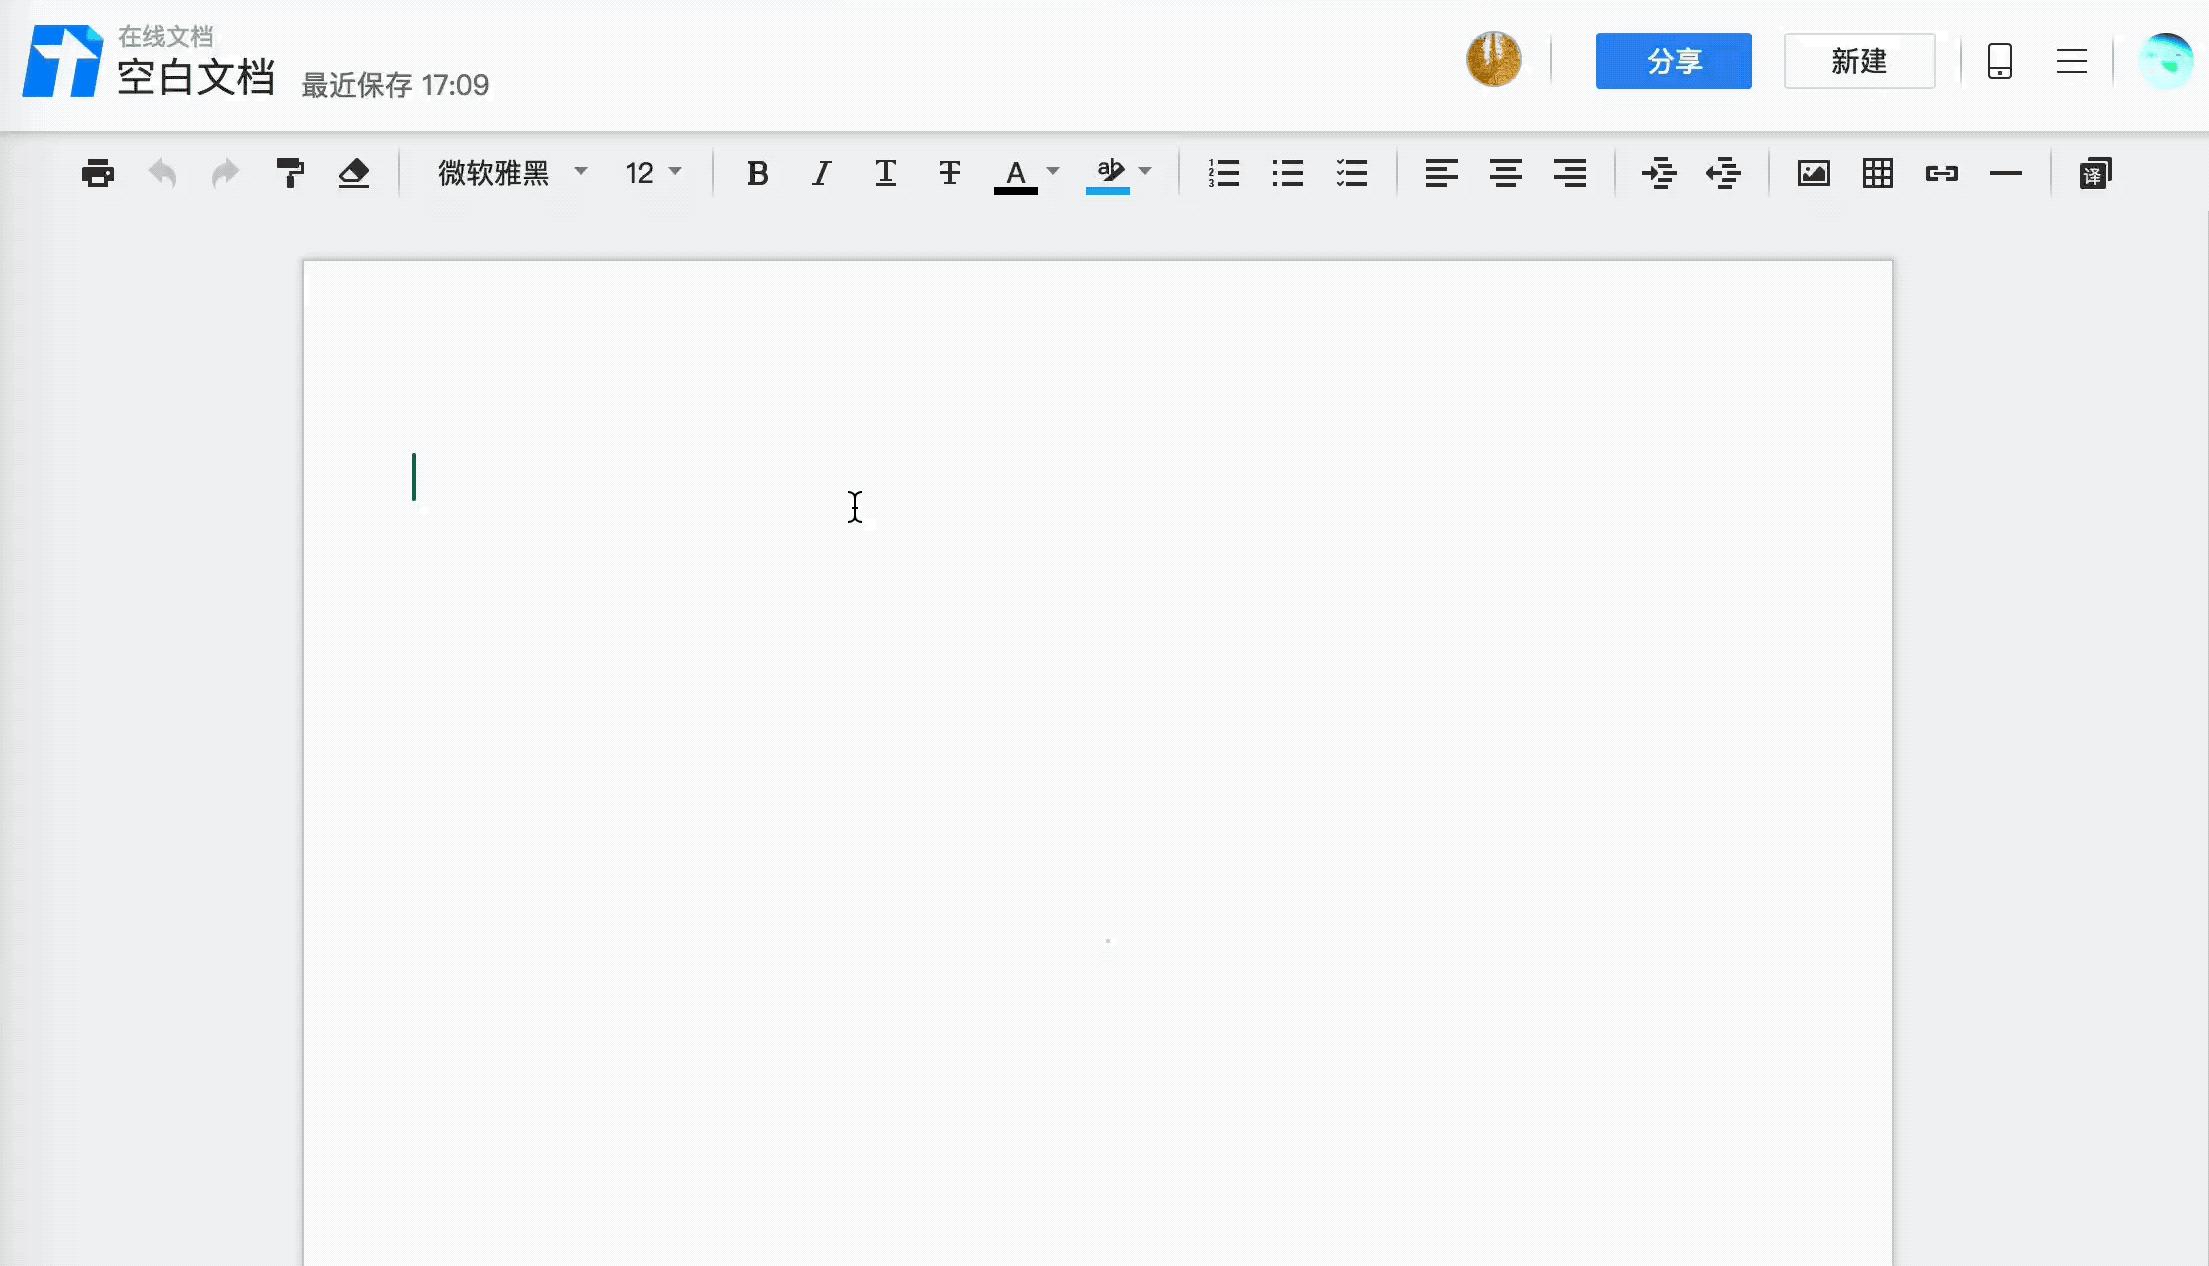The width and height of the screenshot is (2209, 1266).
Task: Open the translate document tool
Action: 2094,174
